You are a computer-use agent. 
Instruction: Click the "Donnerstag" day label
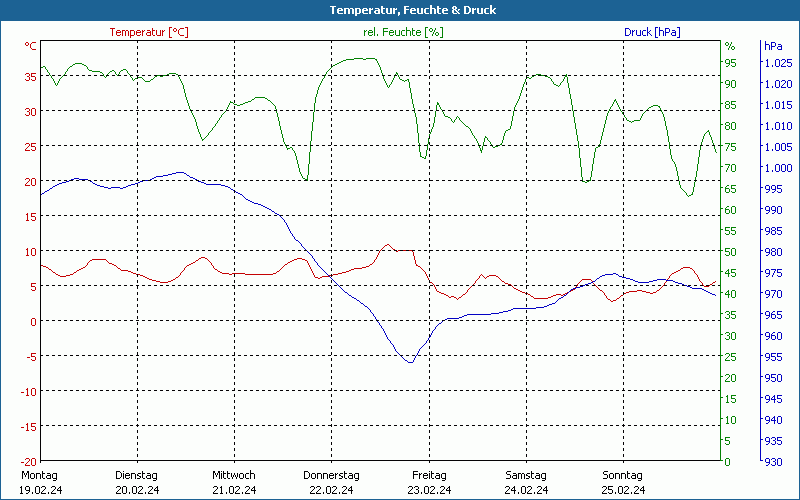tap(331, 475)
